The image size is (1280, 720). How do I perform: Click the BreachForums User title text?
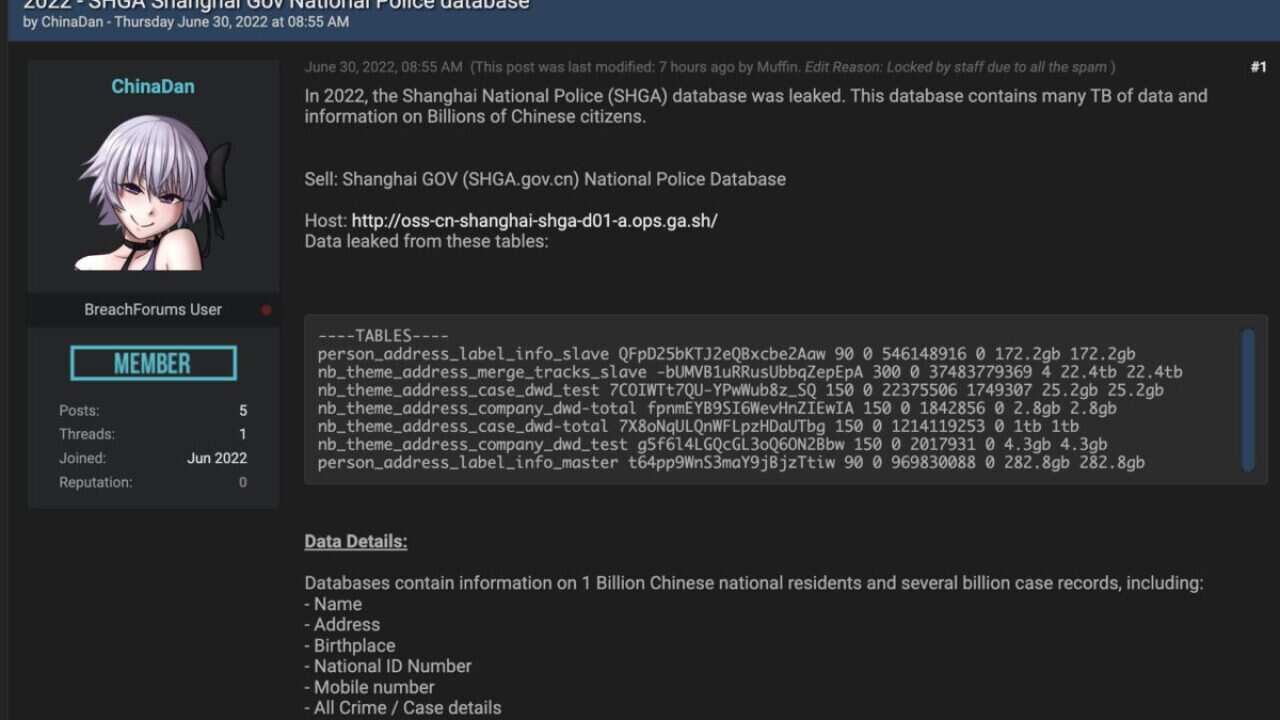click(x=153, y=310)
